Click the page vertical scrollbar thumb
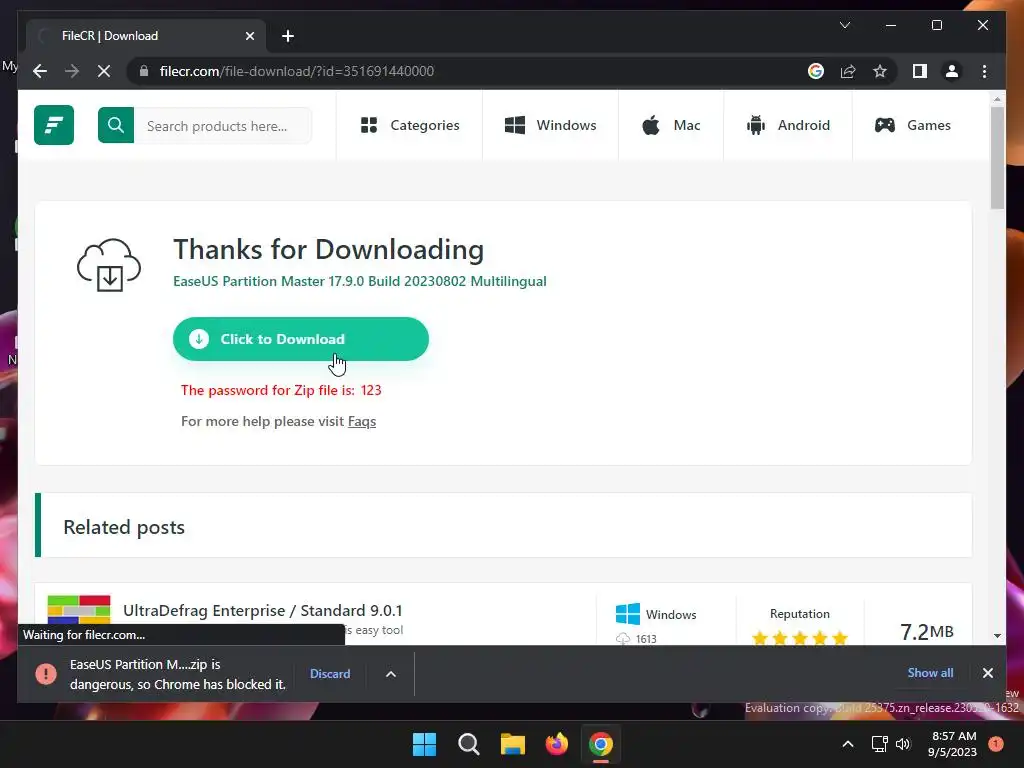The width and height of the screenshot is (1024, 768). (997, 157)
